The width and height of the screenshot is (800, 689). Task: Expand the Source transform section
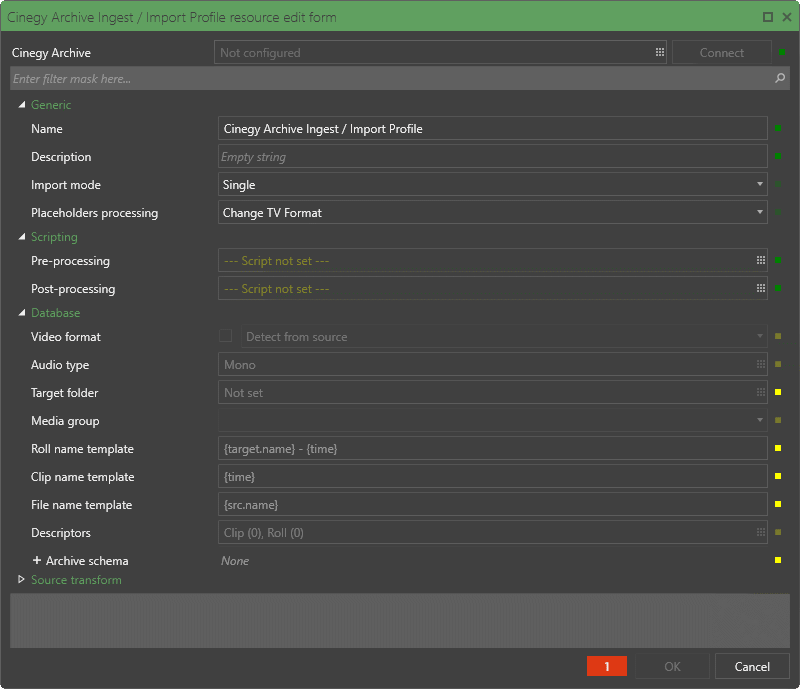(21, 579)
